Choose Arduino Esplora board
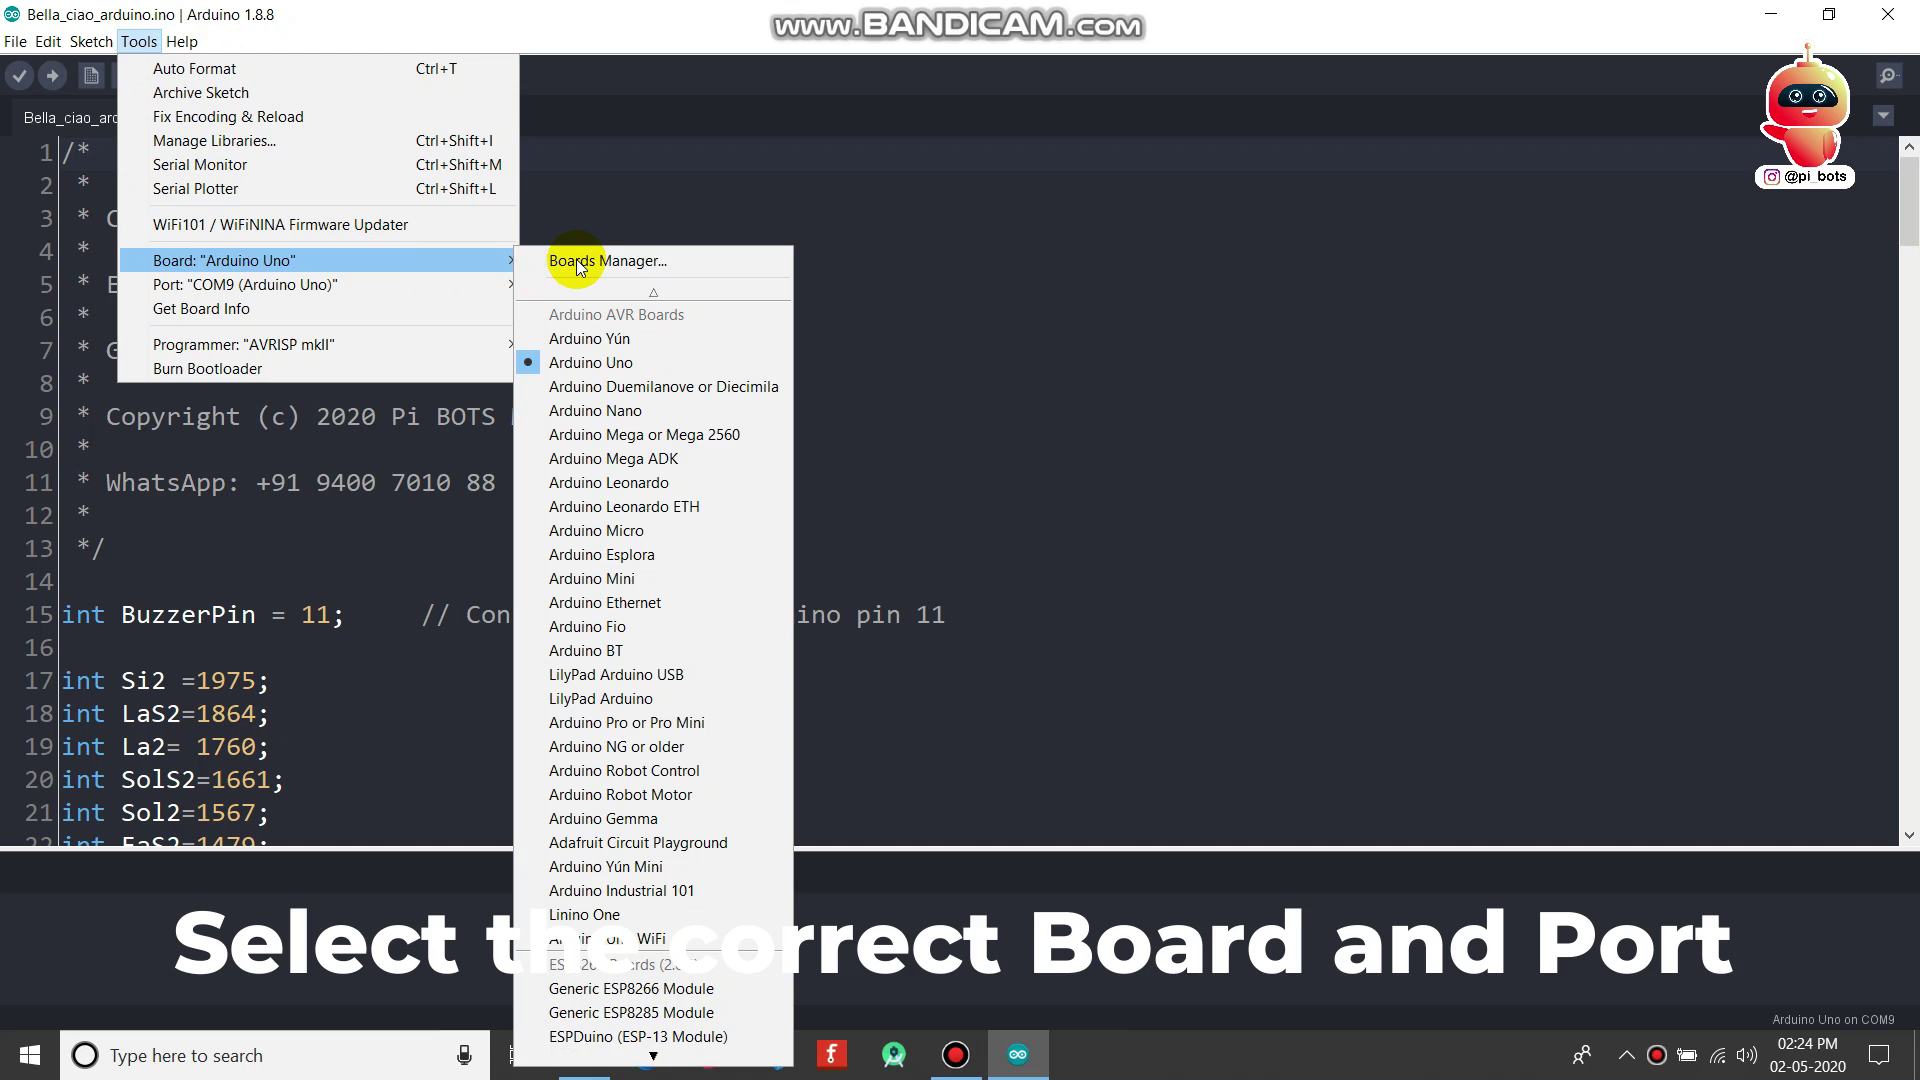1920x1080 pixels. pyautogui.click(x=653, y=555)
